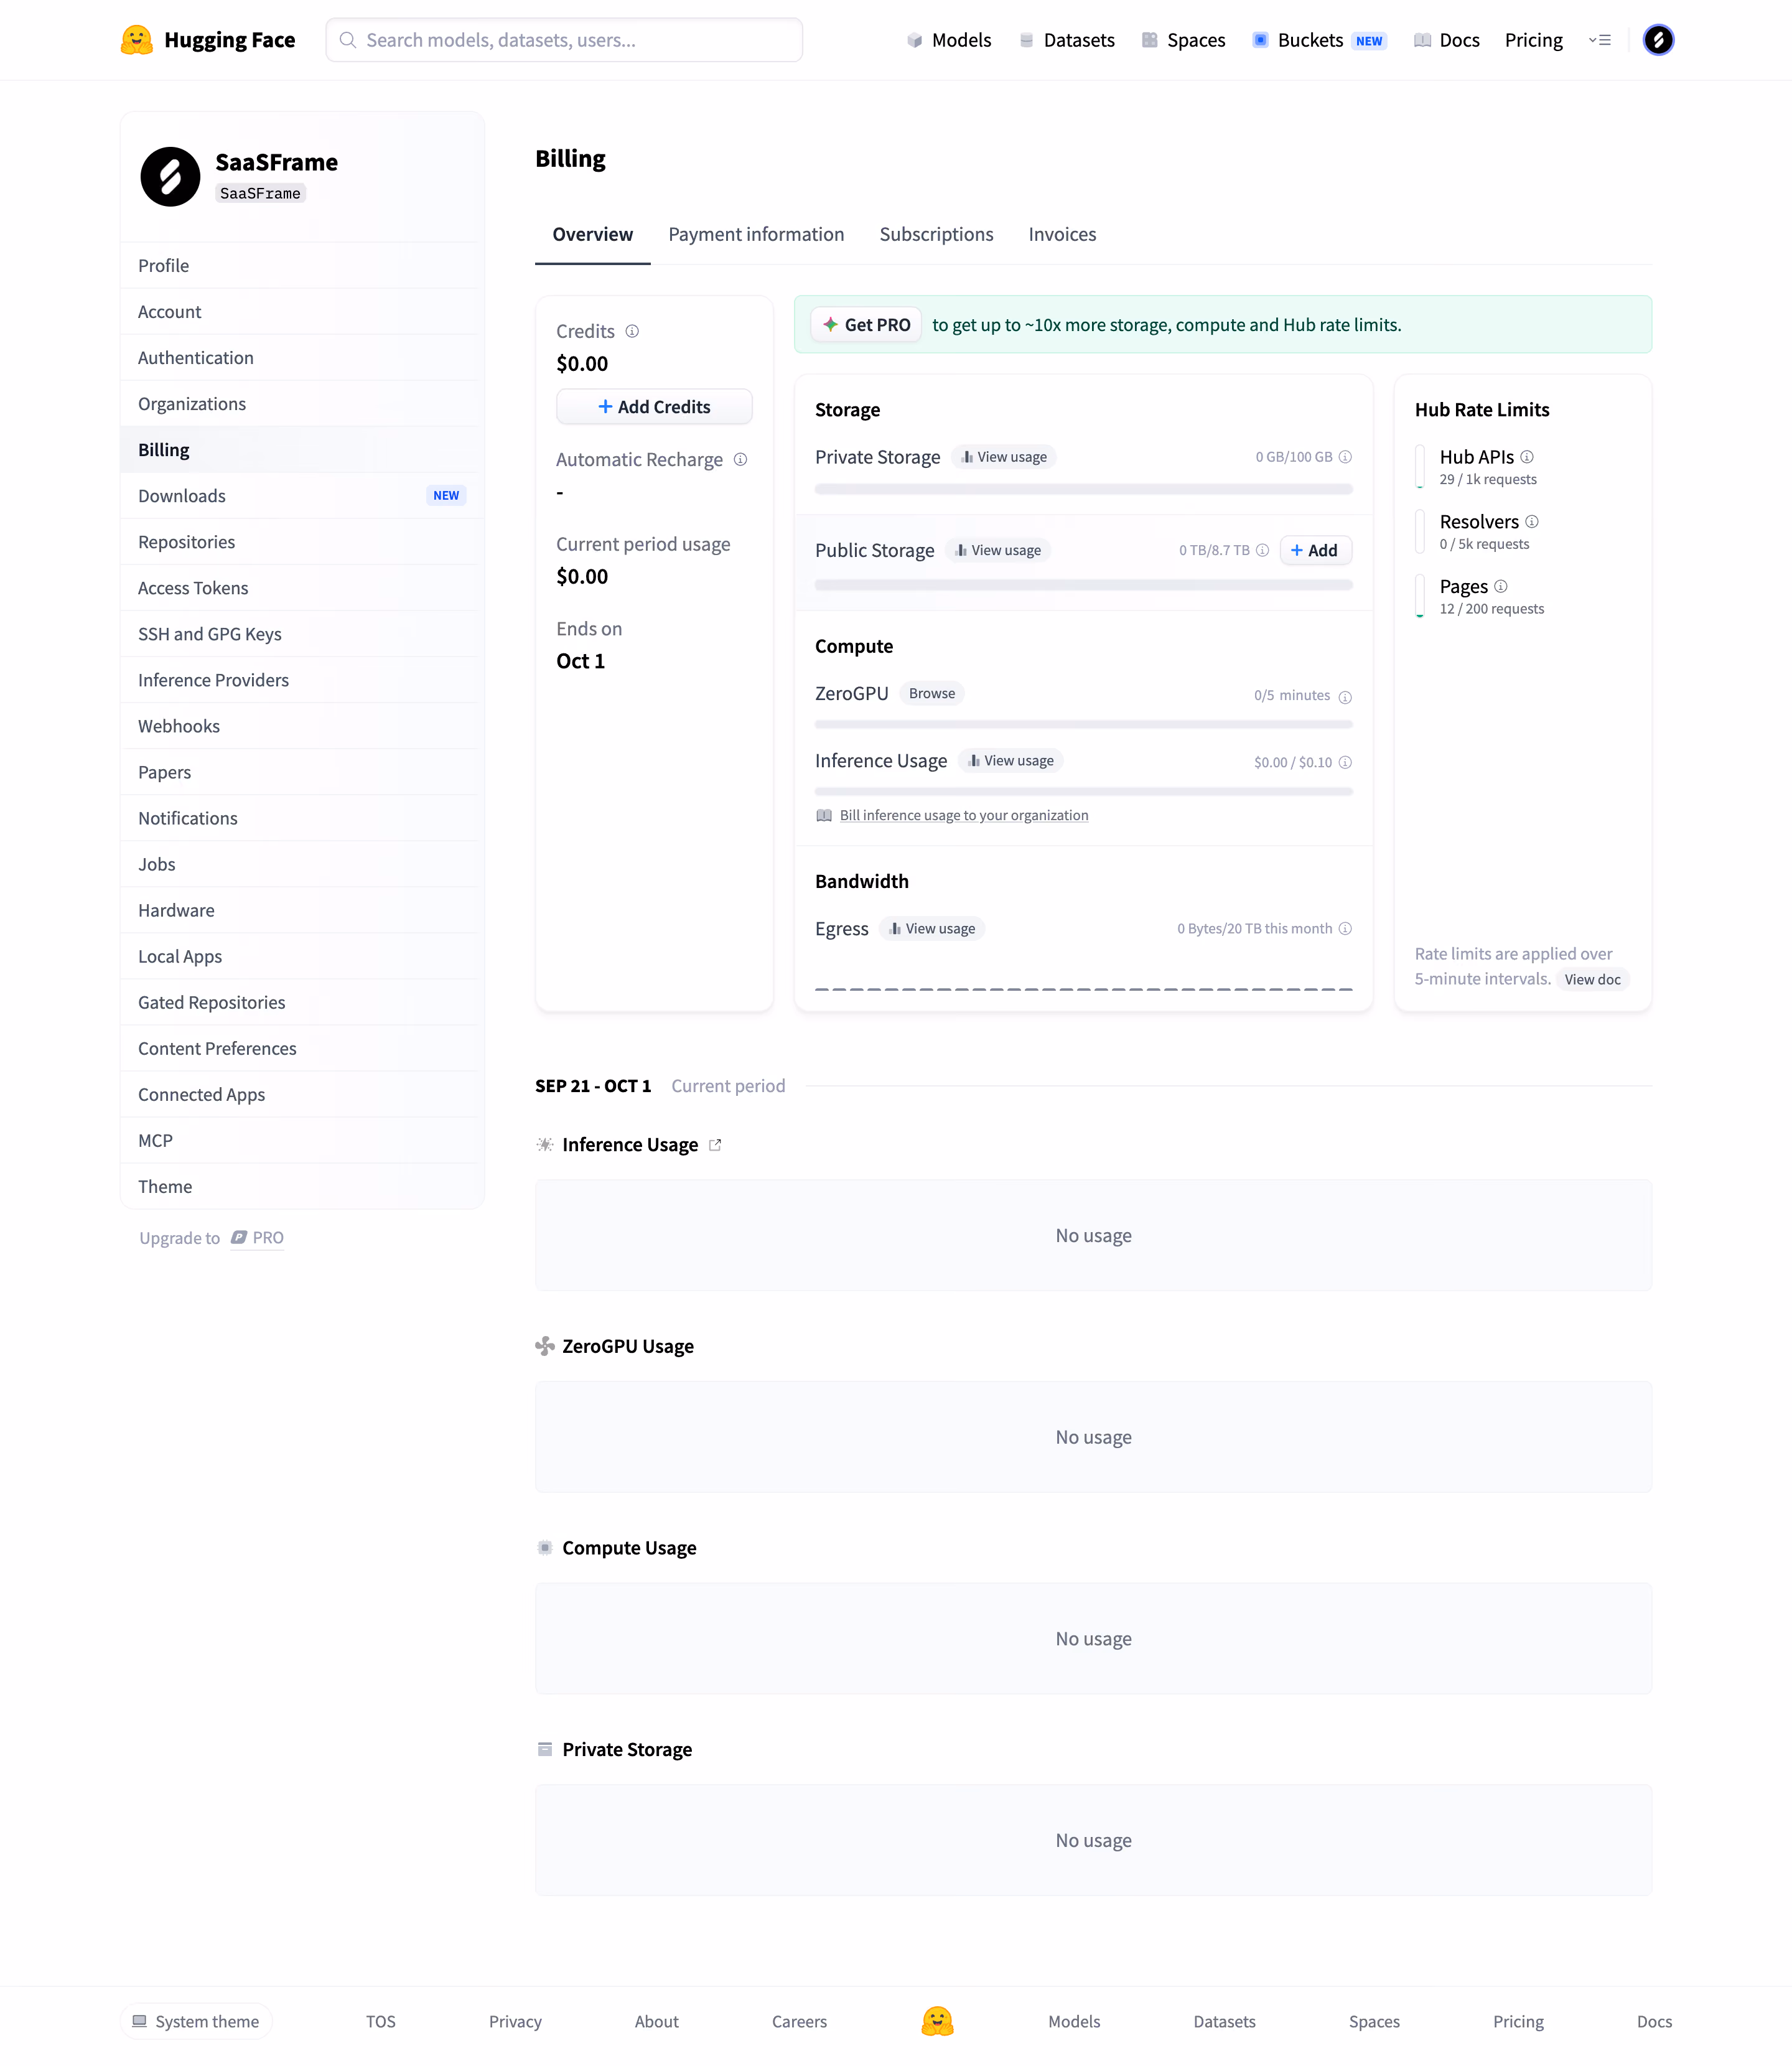The image size is (1792, 2066).
Task: Click the SaaSFrame profile avatar in sidebar
Action: 170,177
